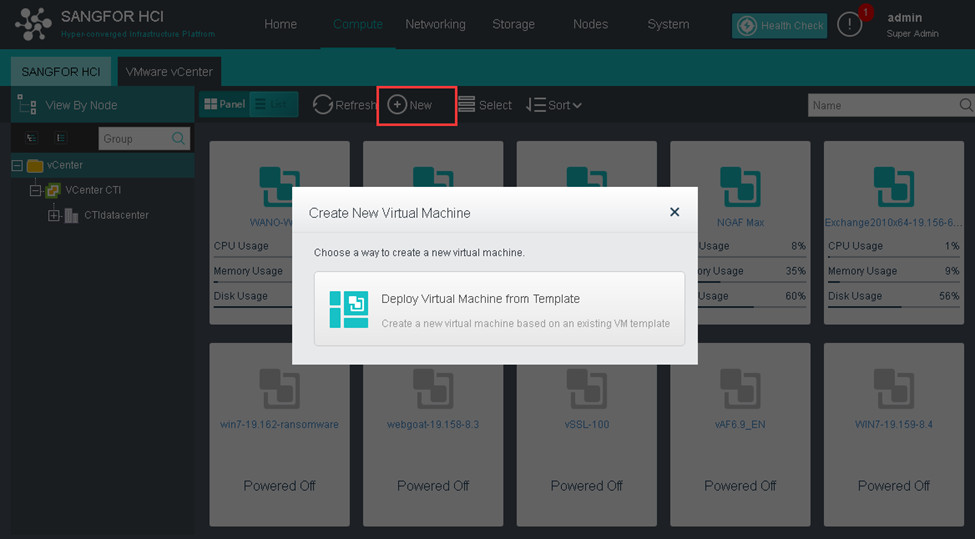Click the Group search magnifier icon

click(x=178, y=138)
